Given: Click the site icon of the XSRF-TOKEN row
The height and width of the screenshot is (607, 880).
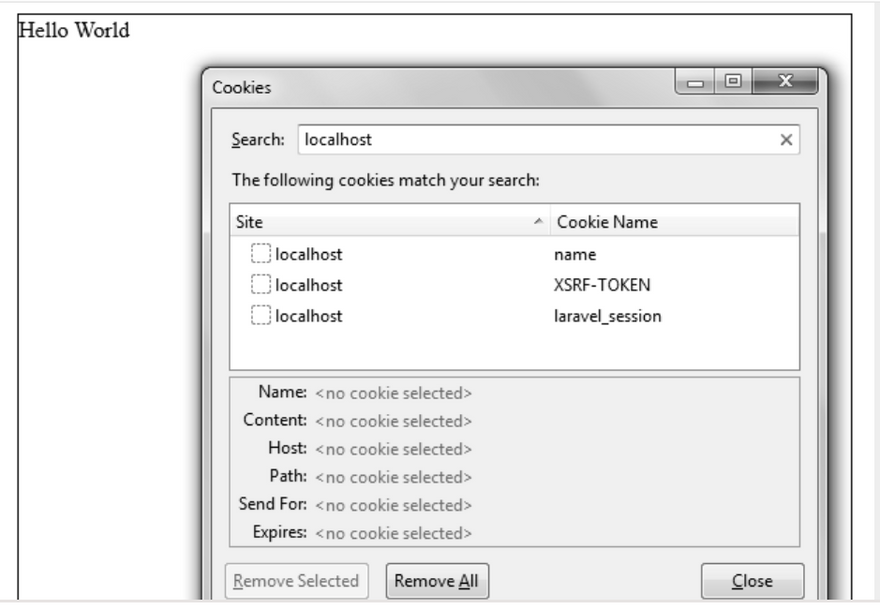Looking at the screenshot, I should click(261, 285).
